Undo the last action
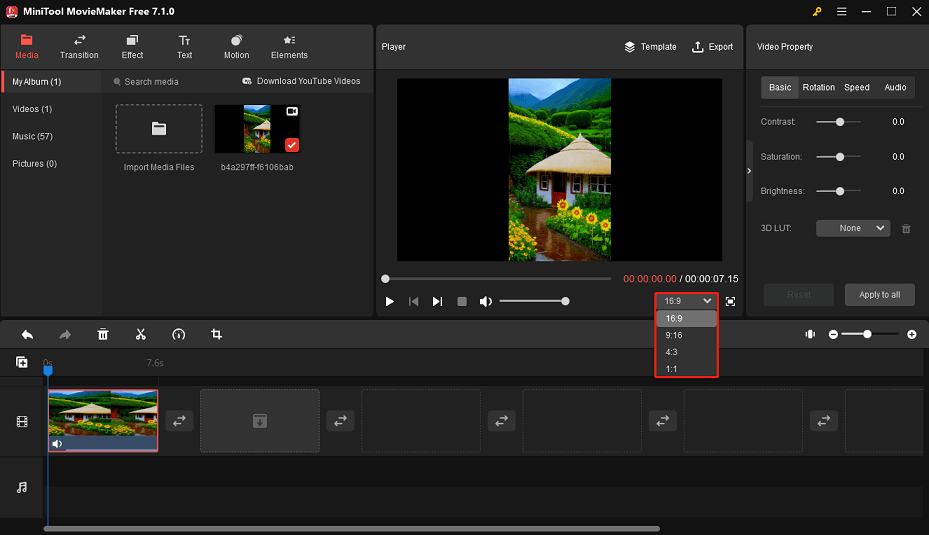Viewport: 929px width, 535px height. coord(27,335)
